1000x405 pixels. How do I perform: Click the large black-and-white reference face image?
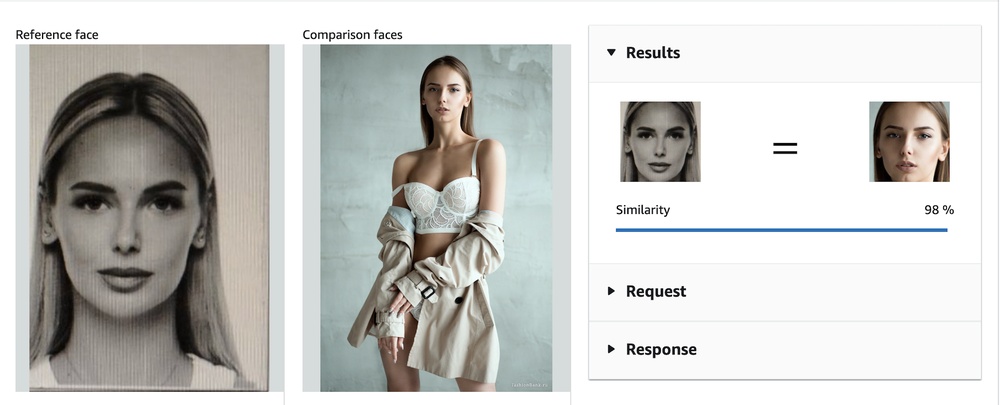pyautogui.click(x=149, y=217)
